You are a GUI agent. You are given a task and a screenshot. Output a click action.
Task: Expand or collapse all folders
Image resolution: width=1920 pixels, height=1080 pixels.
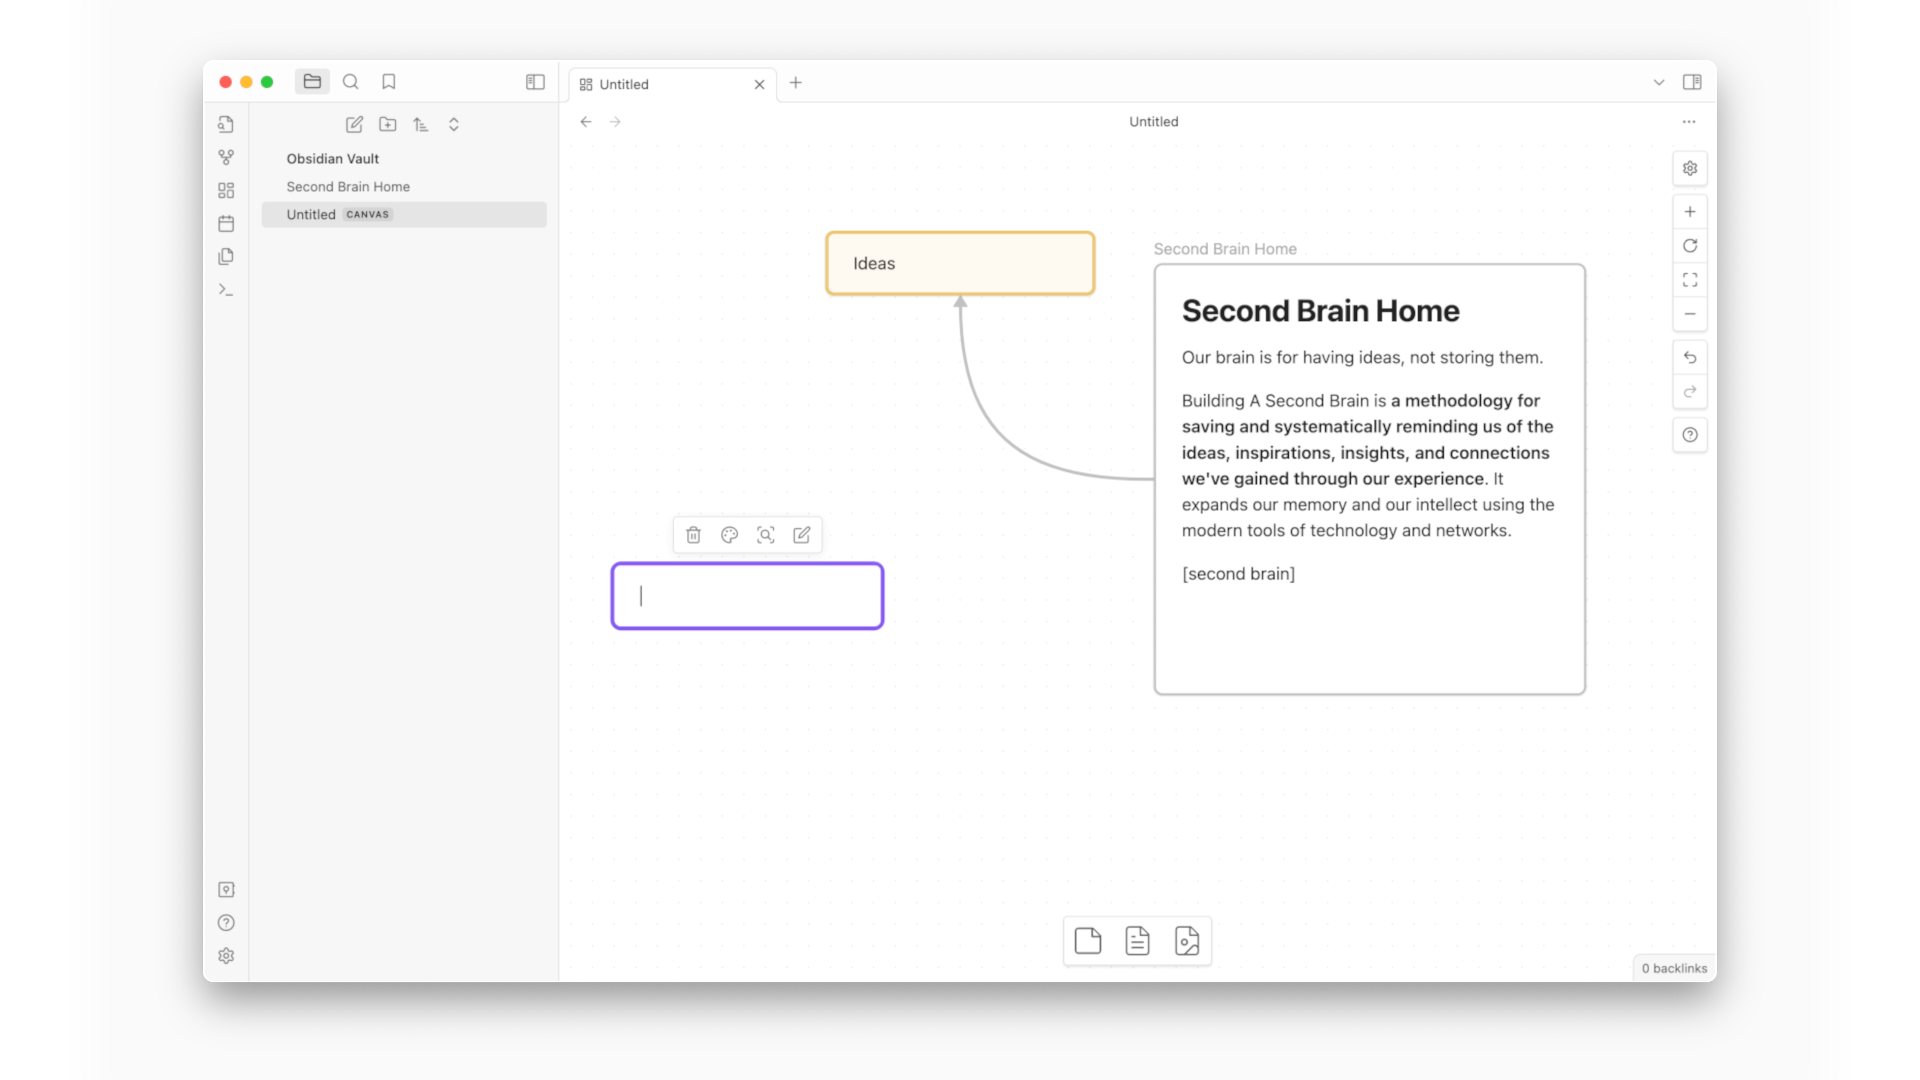453,124
